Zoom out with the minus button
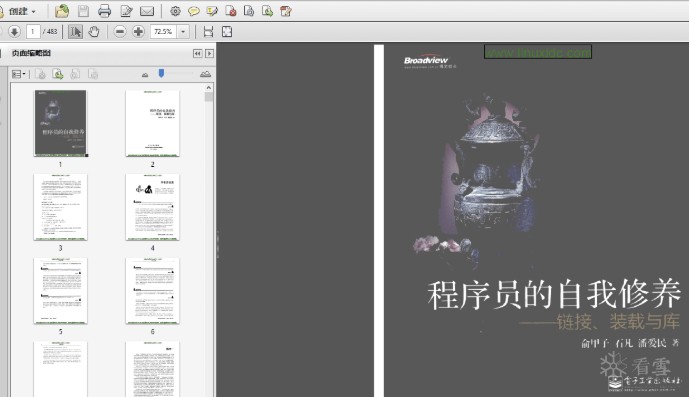This screenshot has height=397, width=689. [x=120, y=32]
